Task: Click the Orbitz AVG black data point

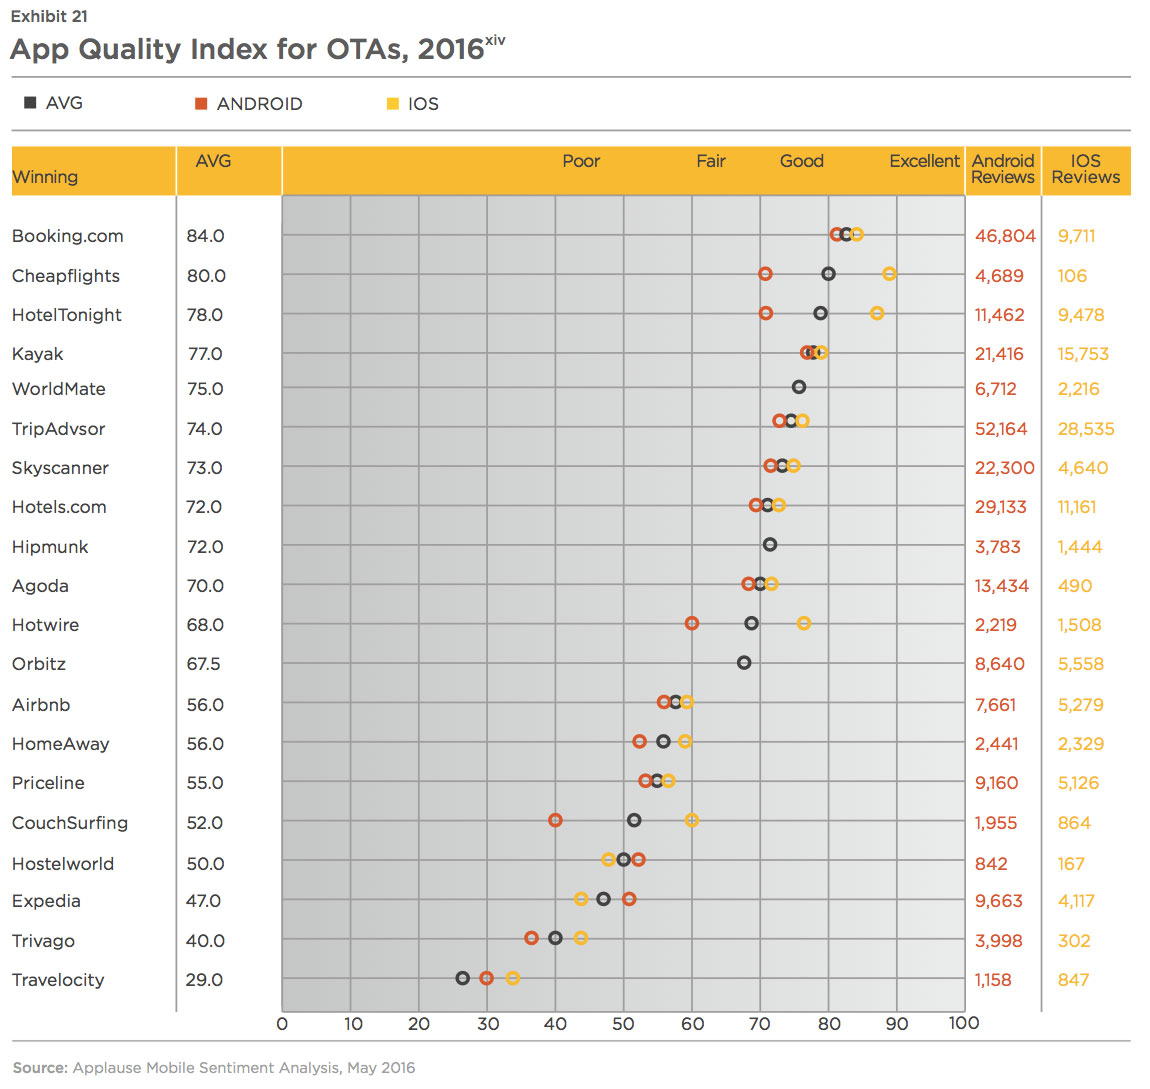Action: click(744, 663)
